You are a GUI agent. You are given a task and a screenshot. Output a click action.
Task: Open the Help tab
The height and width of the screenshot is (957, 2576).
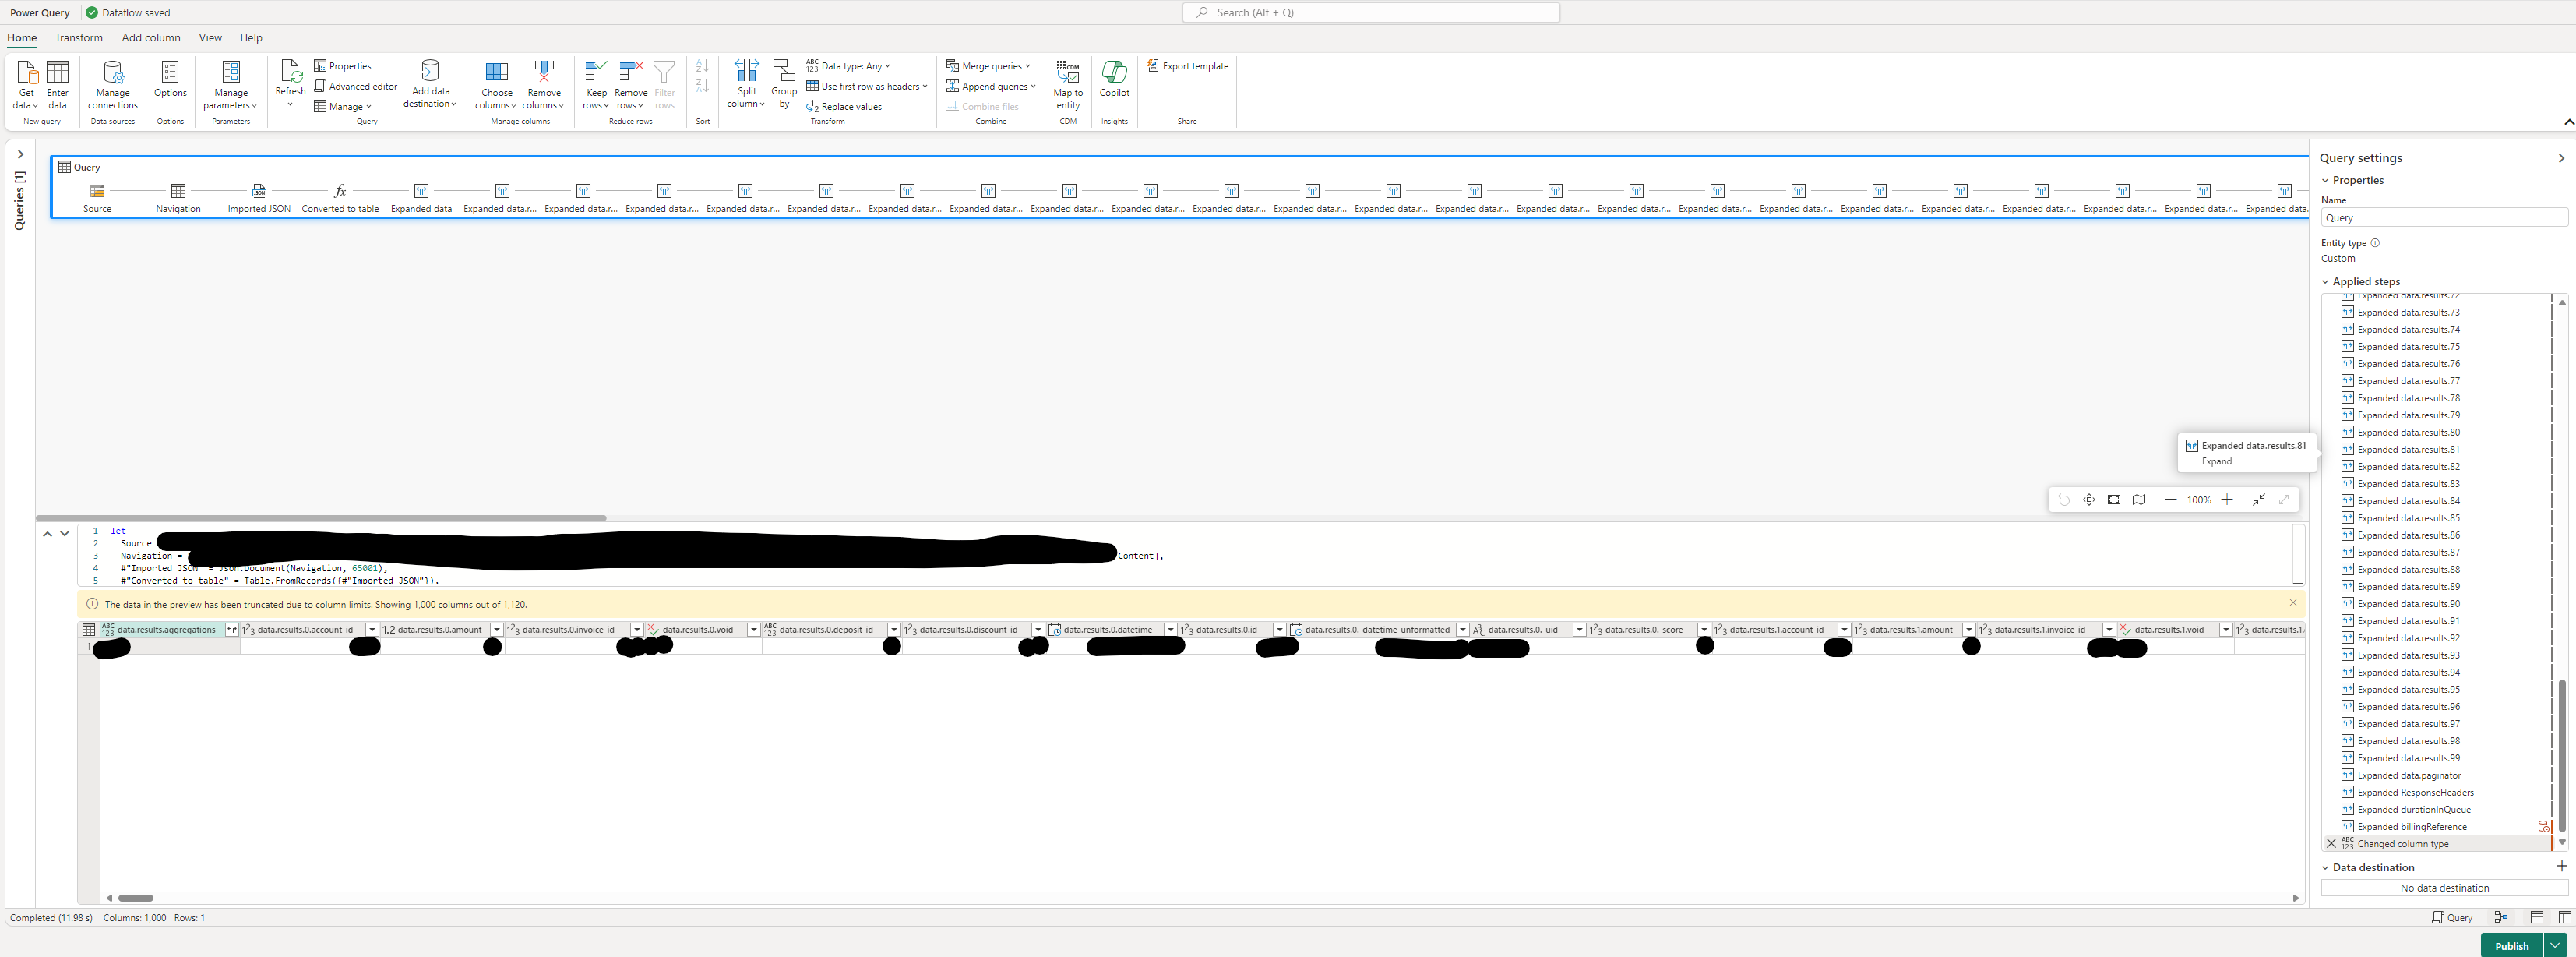(251, 38)
